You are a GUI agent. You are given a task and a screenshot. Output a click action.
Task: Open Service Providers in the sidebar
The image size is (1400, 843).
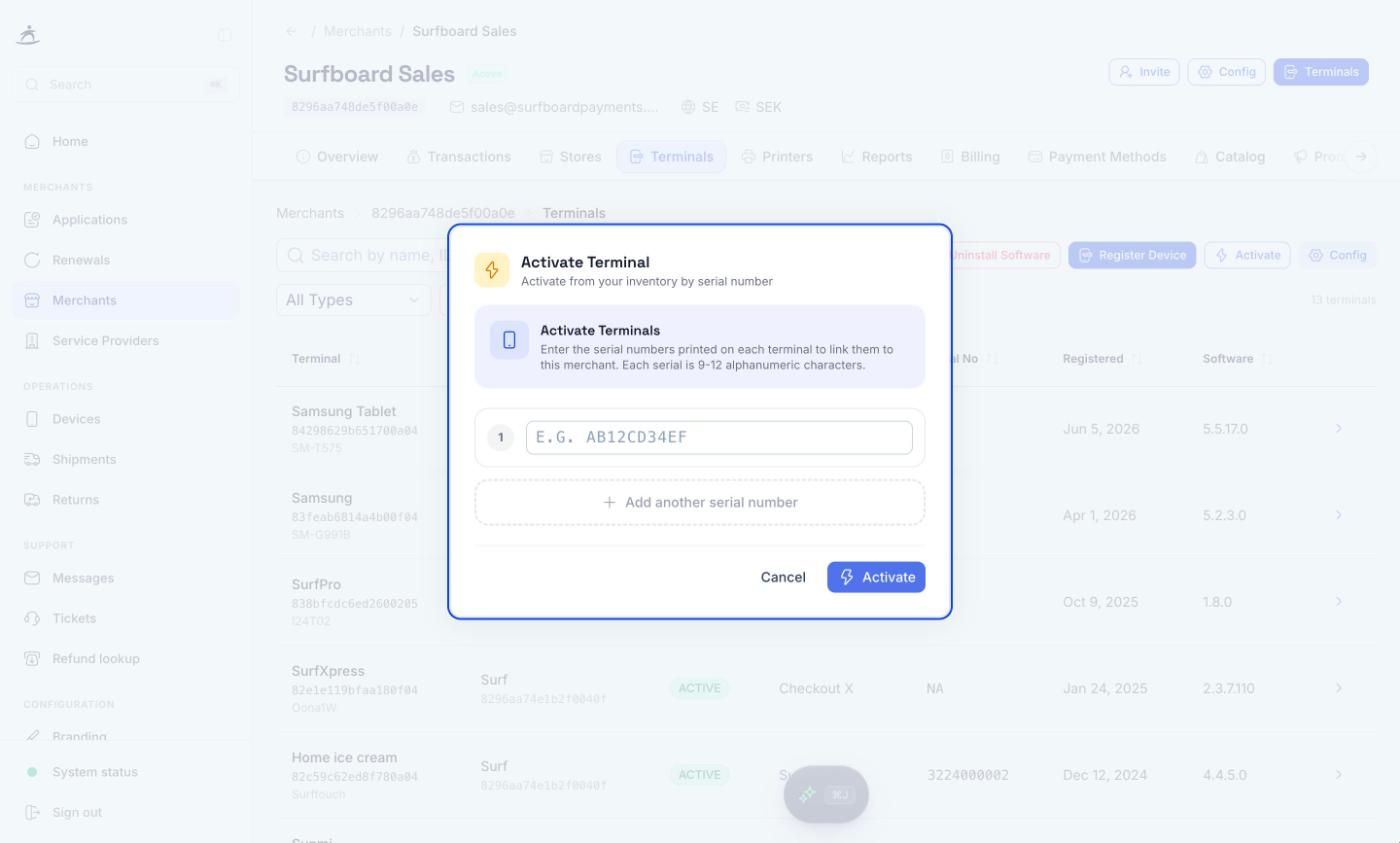[126, 341]
